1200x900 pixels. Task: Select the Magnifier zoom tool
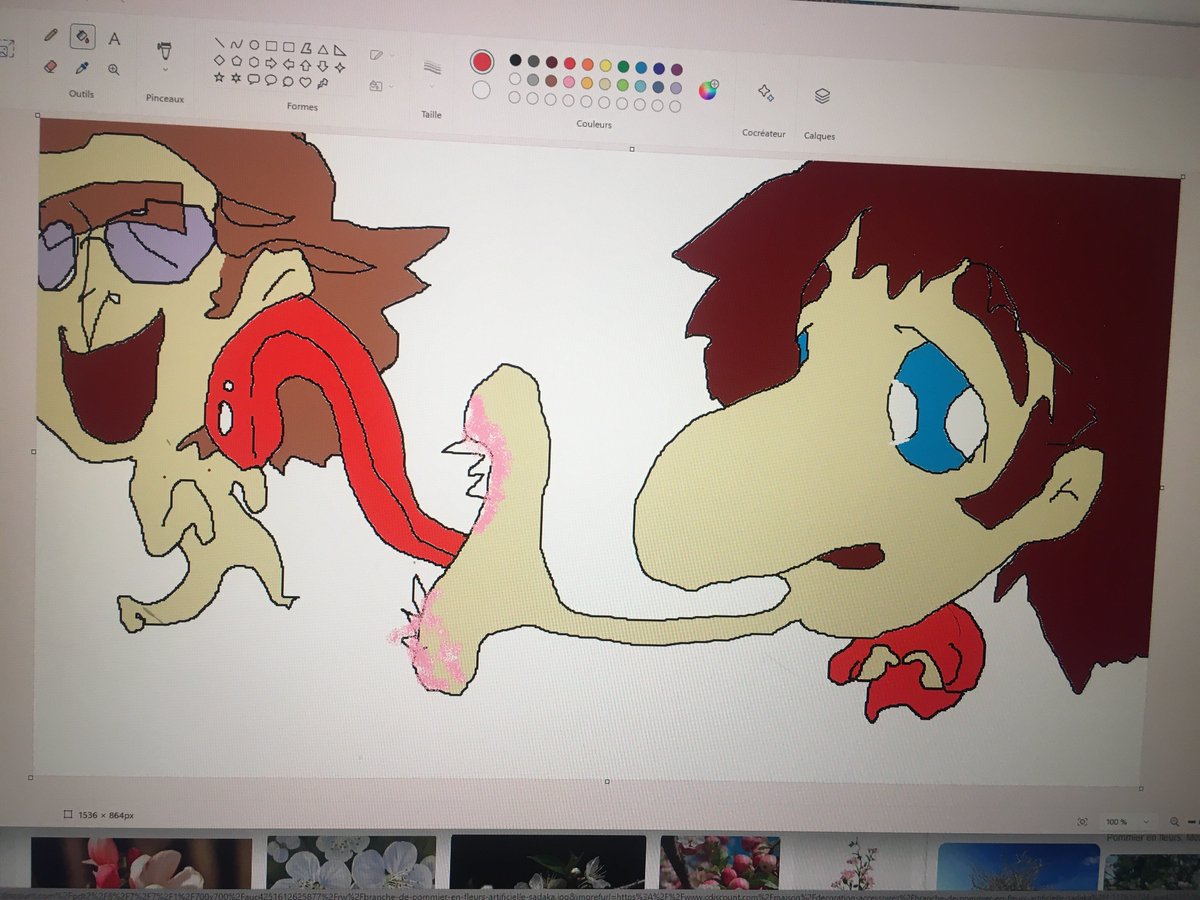point(114,69)
